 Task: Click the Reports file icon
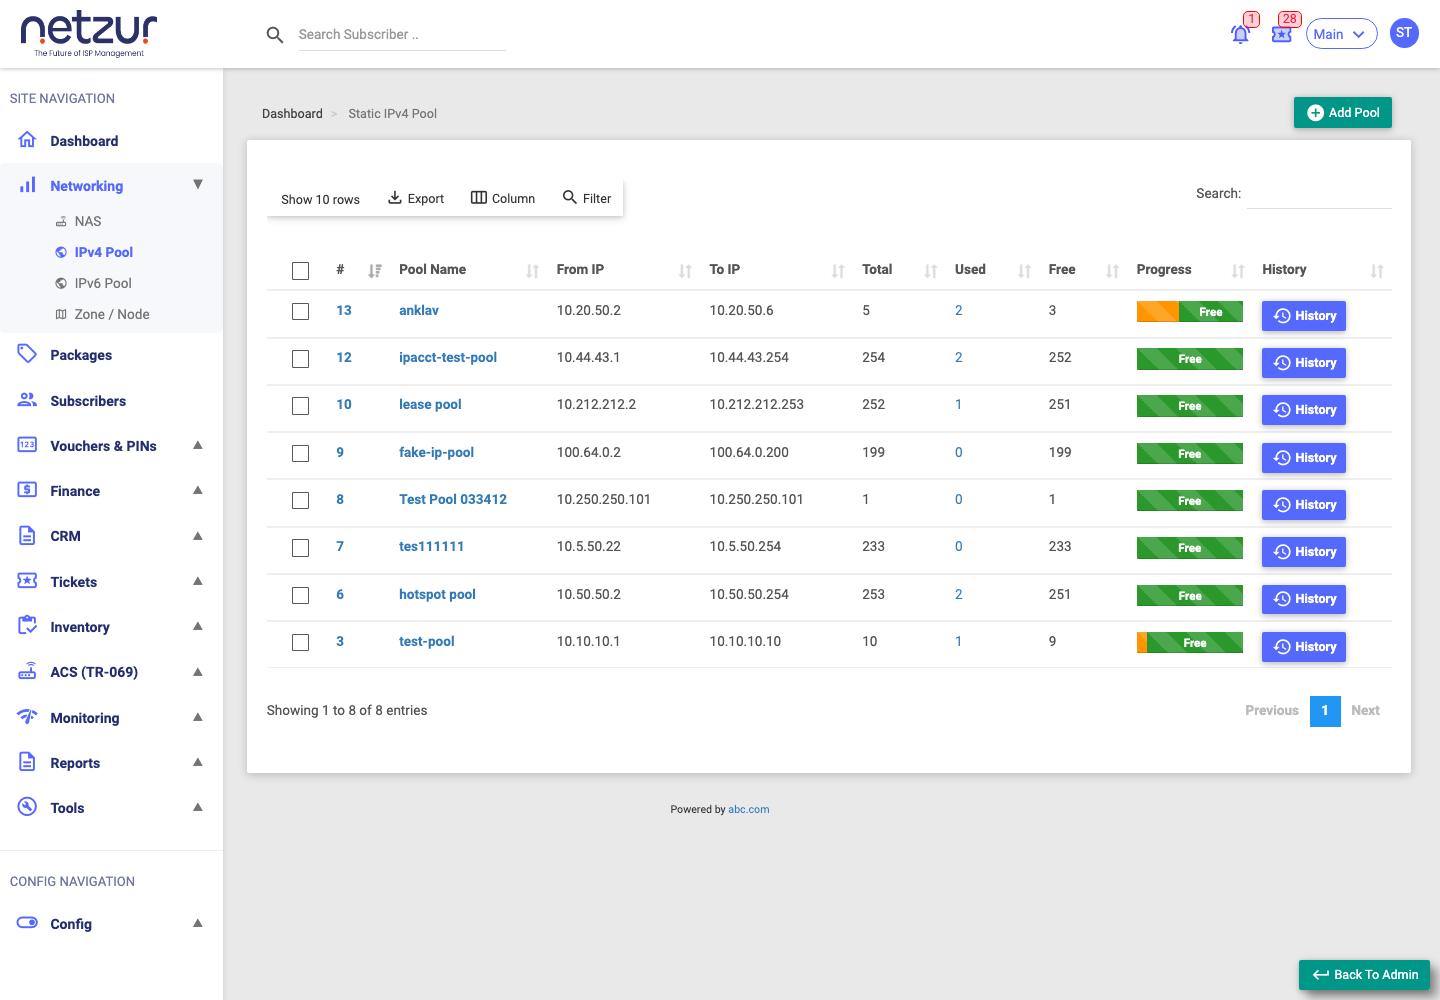click(27, 762)
